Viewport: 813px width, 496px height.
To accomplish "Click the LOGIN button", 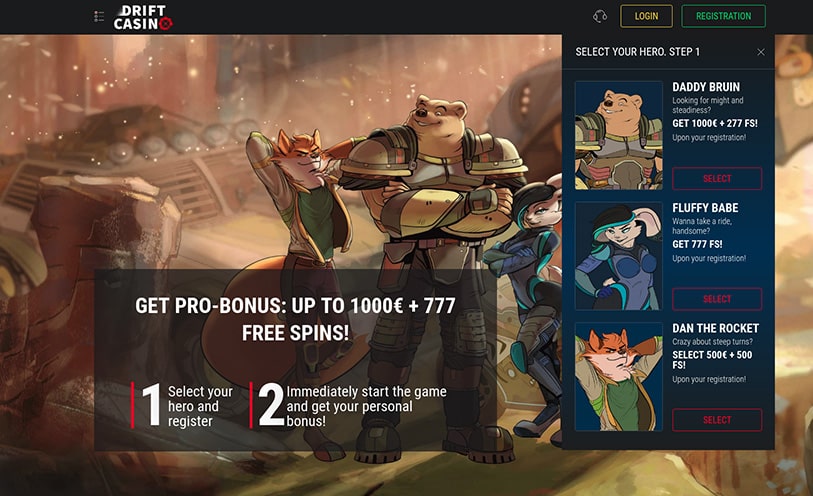I will point(647,16).
